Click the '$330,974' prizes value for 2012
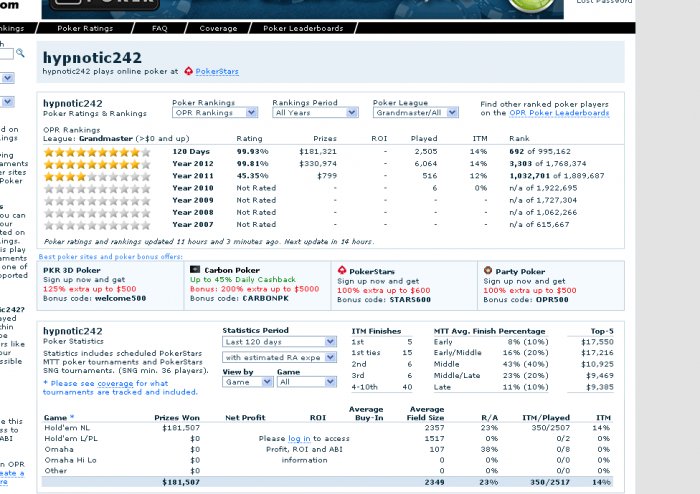This screenshot has width=700, height=494. click(x=318, y=164)
